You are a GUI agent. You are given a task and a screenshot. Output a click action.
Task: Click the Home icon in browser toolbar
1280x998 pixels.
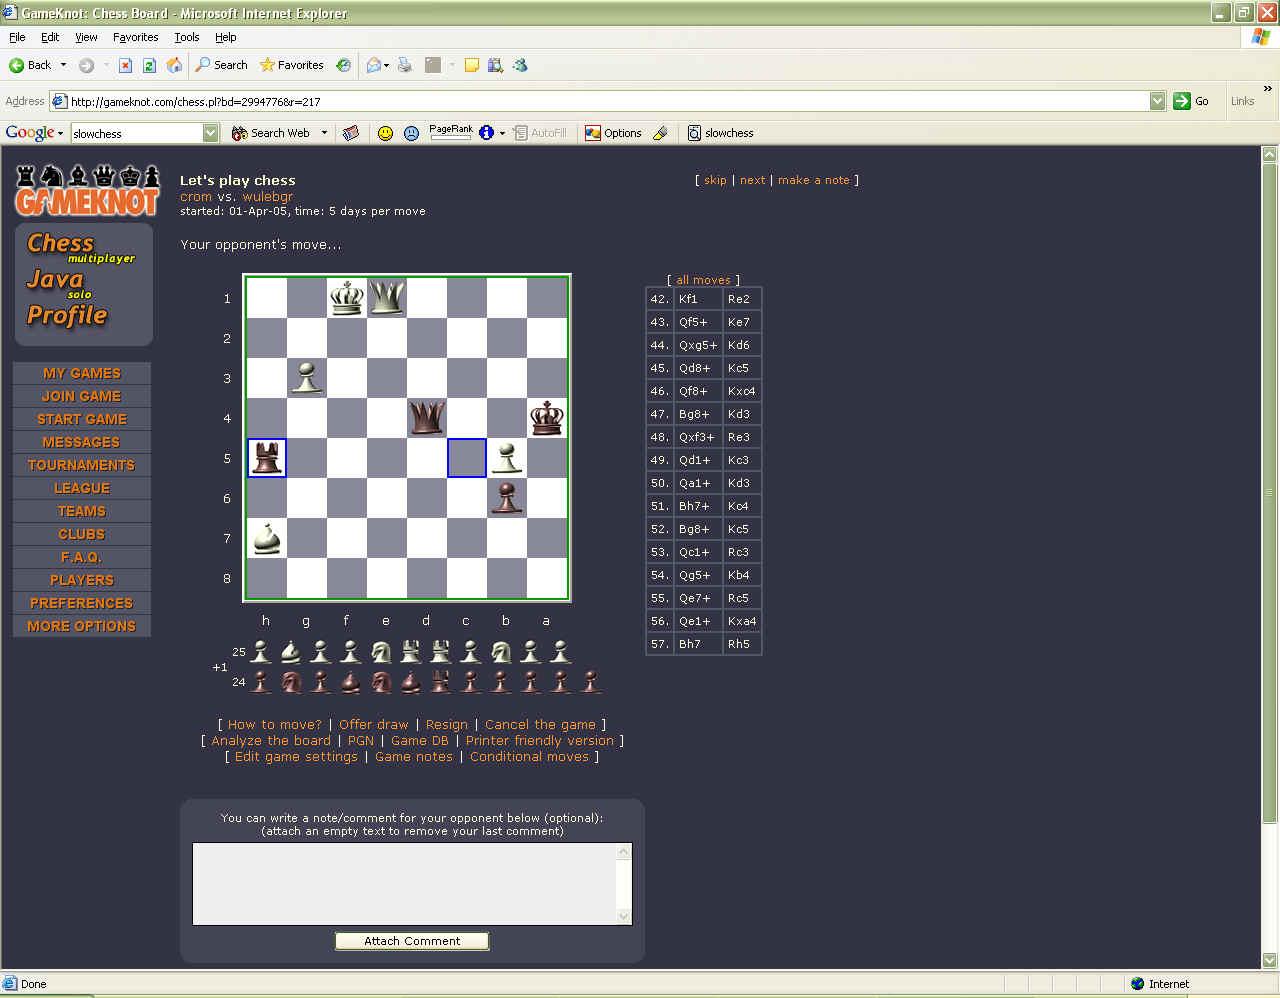click(x=174, y=65)
